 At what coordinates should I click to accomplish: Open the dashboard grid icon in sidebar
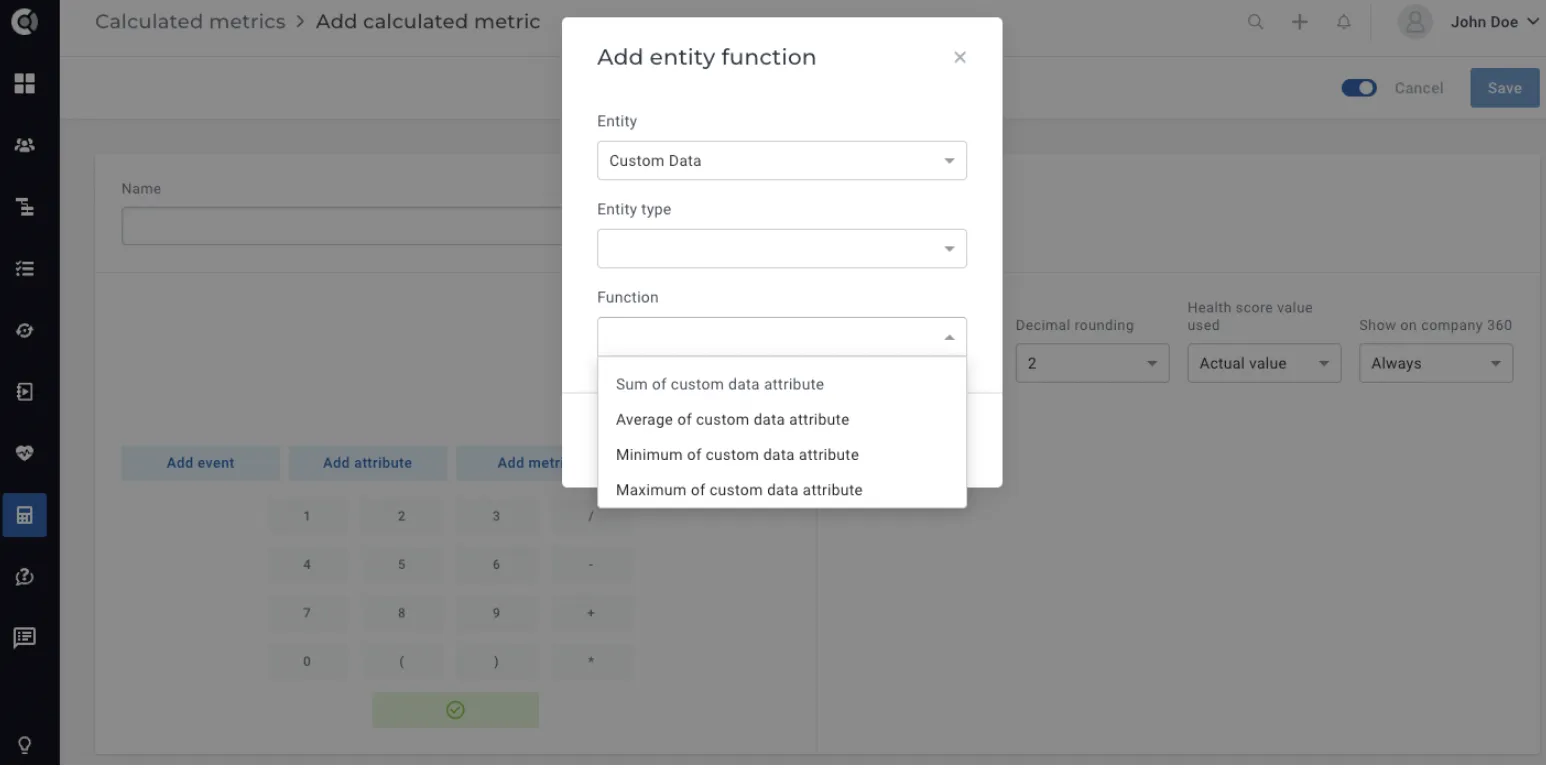pos(24,84)
